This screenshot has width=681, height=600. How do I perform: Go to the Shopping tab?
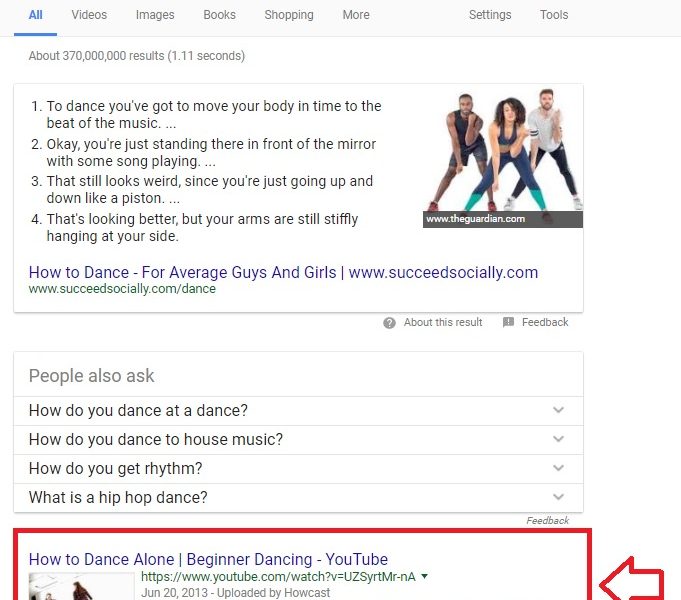coord(289,15)
